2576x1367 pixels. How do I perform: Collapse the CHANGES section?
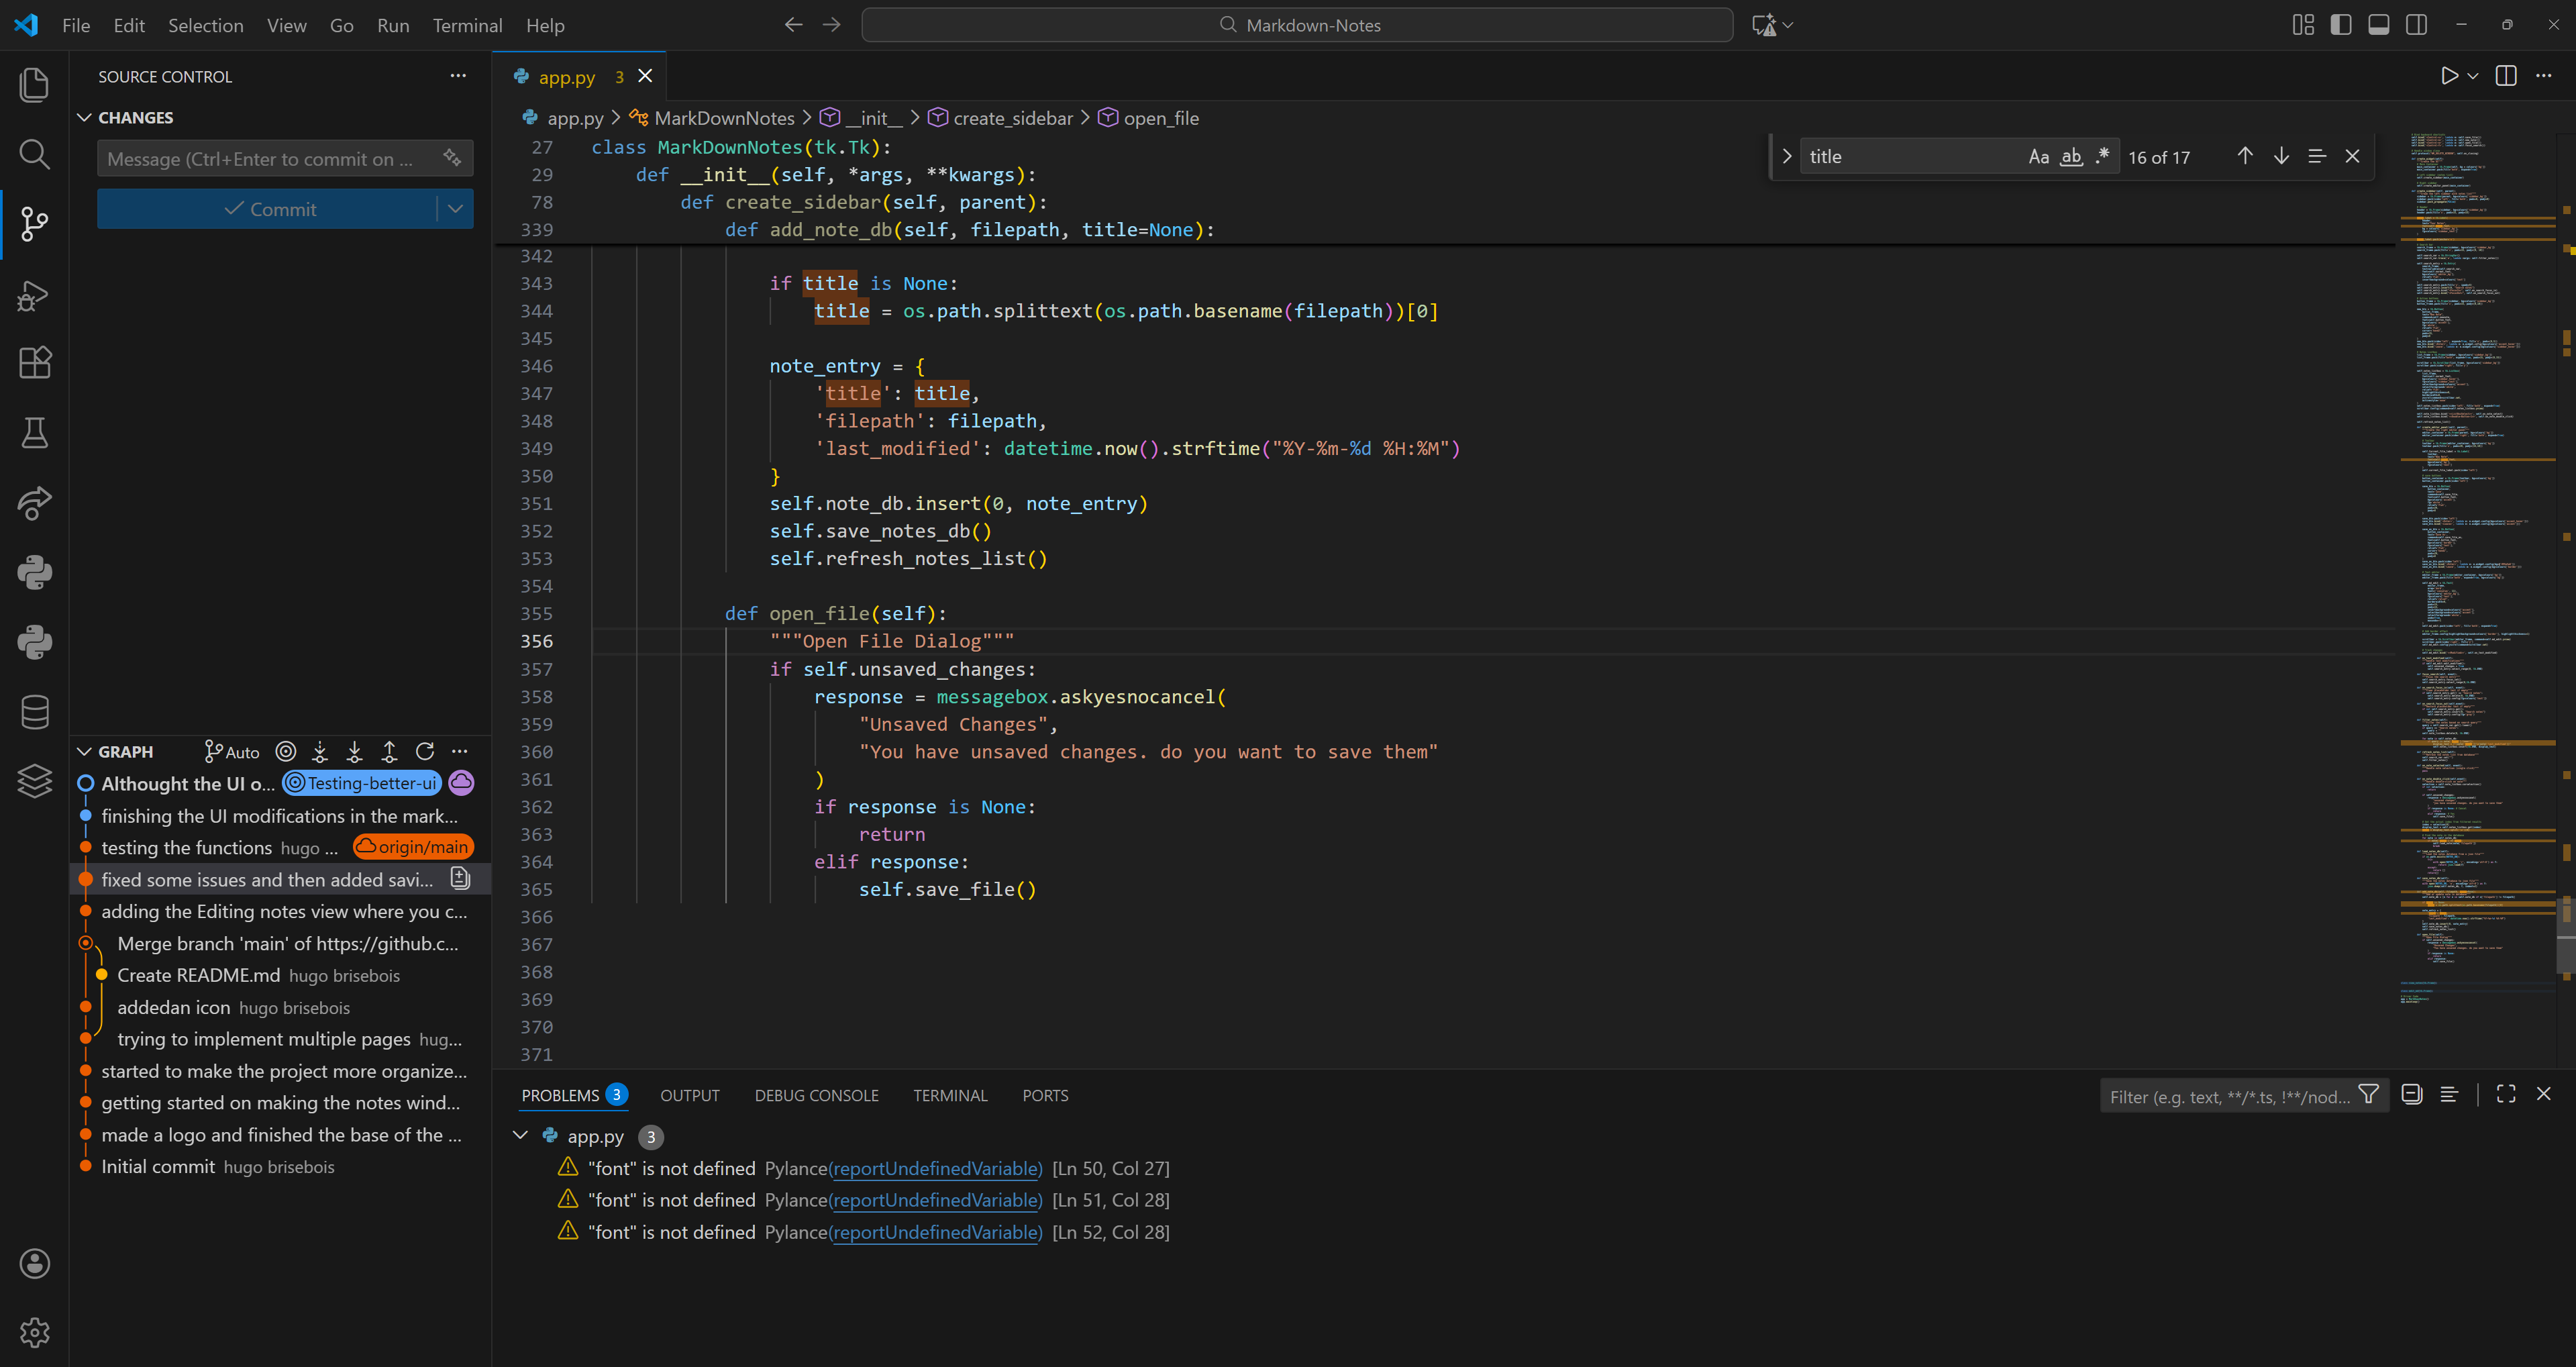[x=85, y=118]
